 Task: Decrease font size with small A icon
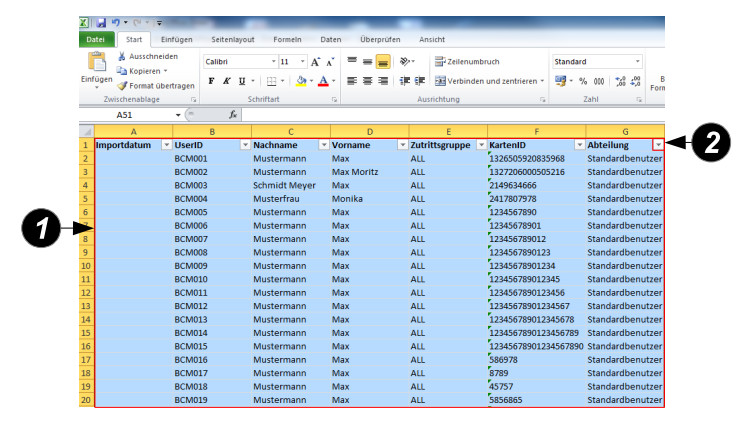point(330,62)
